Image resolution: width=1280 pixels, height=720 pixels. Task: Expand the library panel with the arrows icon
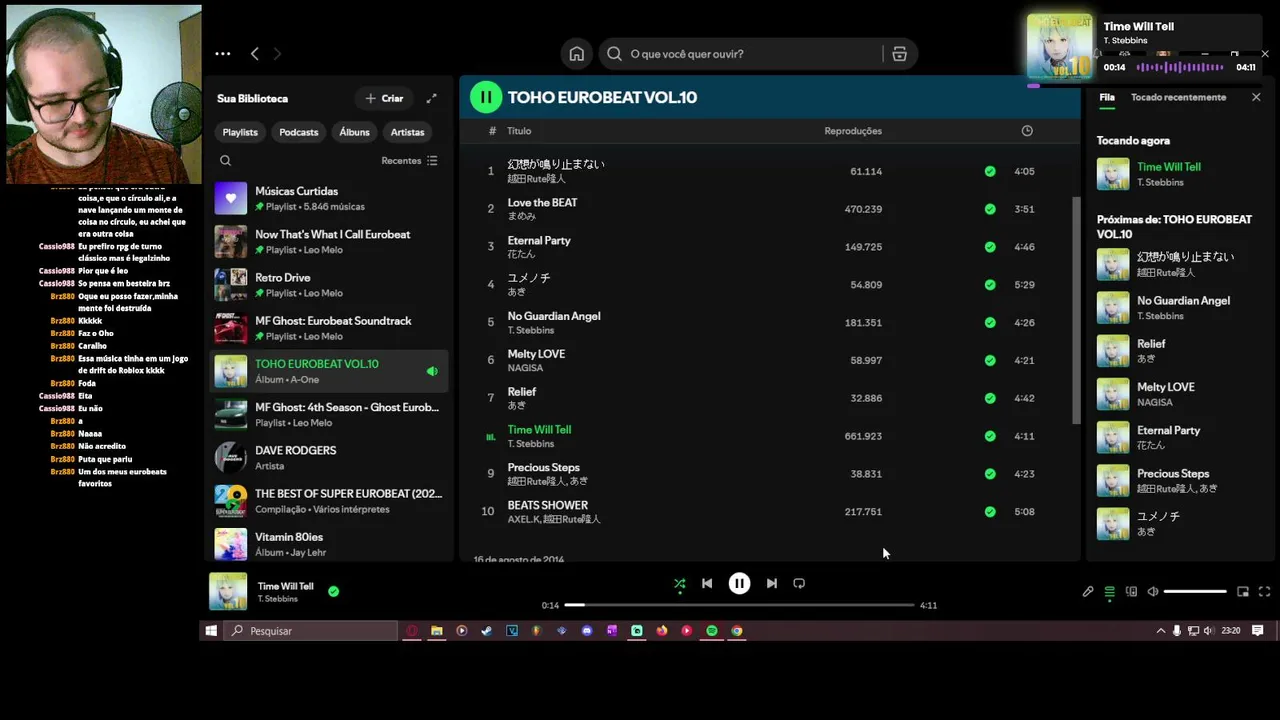pos(431,98)
